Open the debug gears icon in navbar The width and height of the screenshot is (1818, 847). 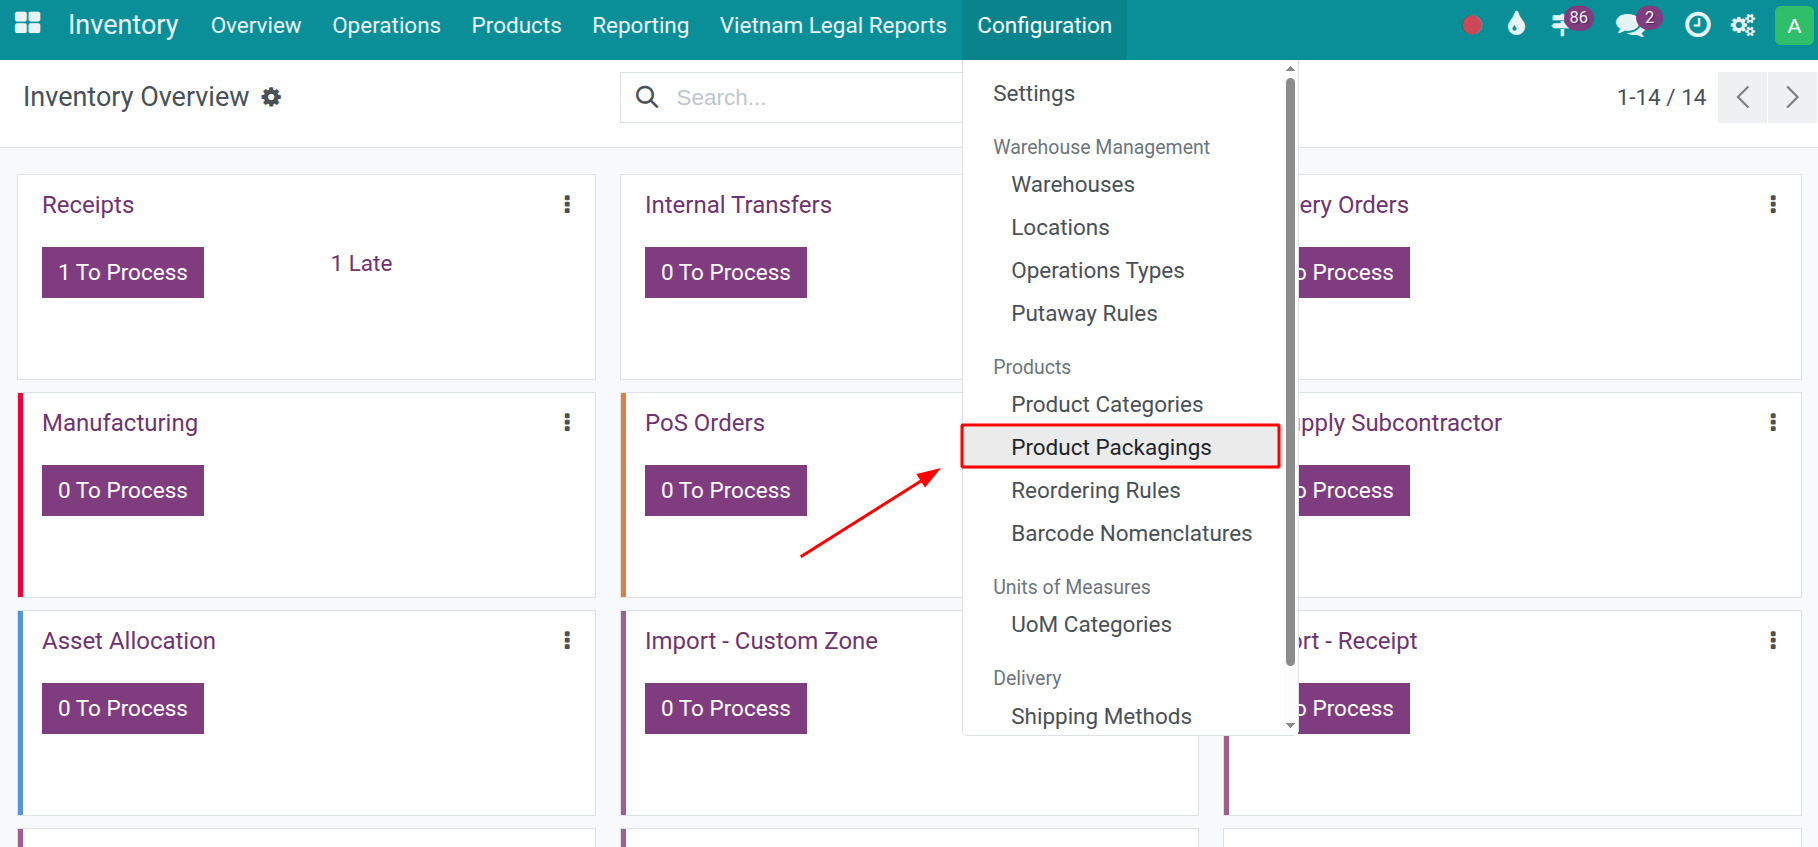pyautogui.click(x=1743, y=25)
